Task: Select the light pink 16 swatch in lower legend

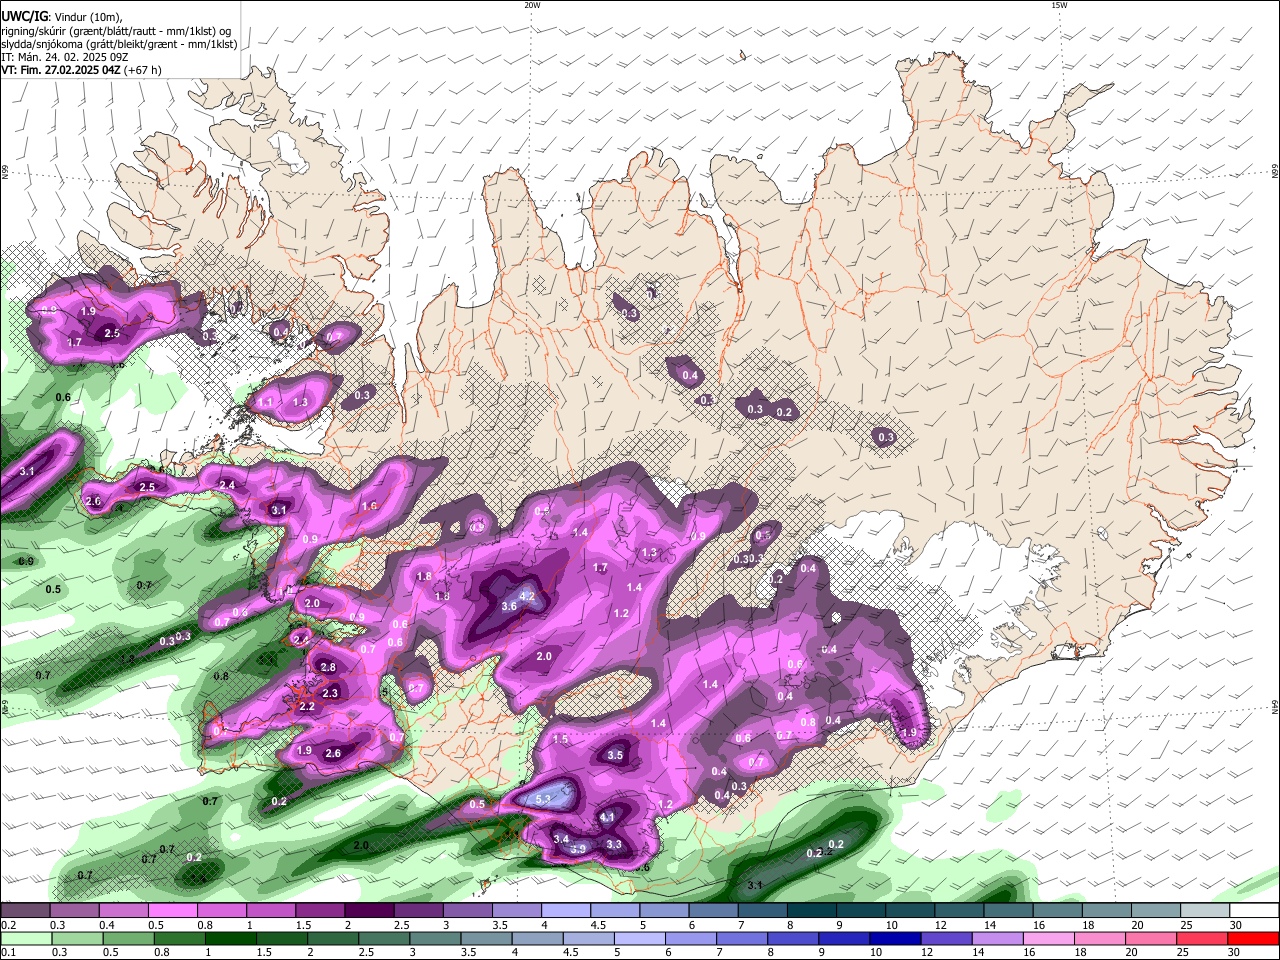Action: coord(1047,938)
